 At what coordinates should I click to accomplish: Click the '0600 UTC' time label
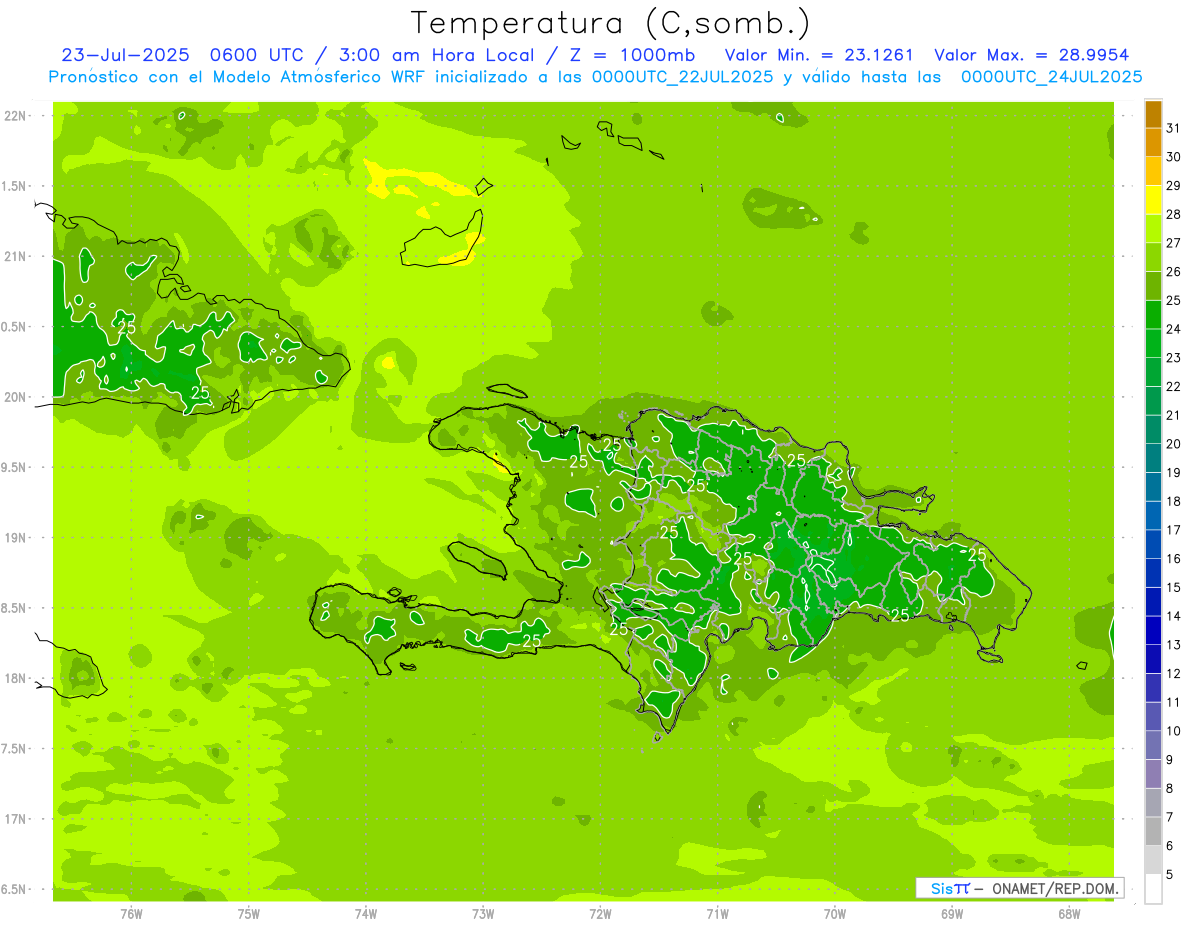[x=255, y=55]
